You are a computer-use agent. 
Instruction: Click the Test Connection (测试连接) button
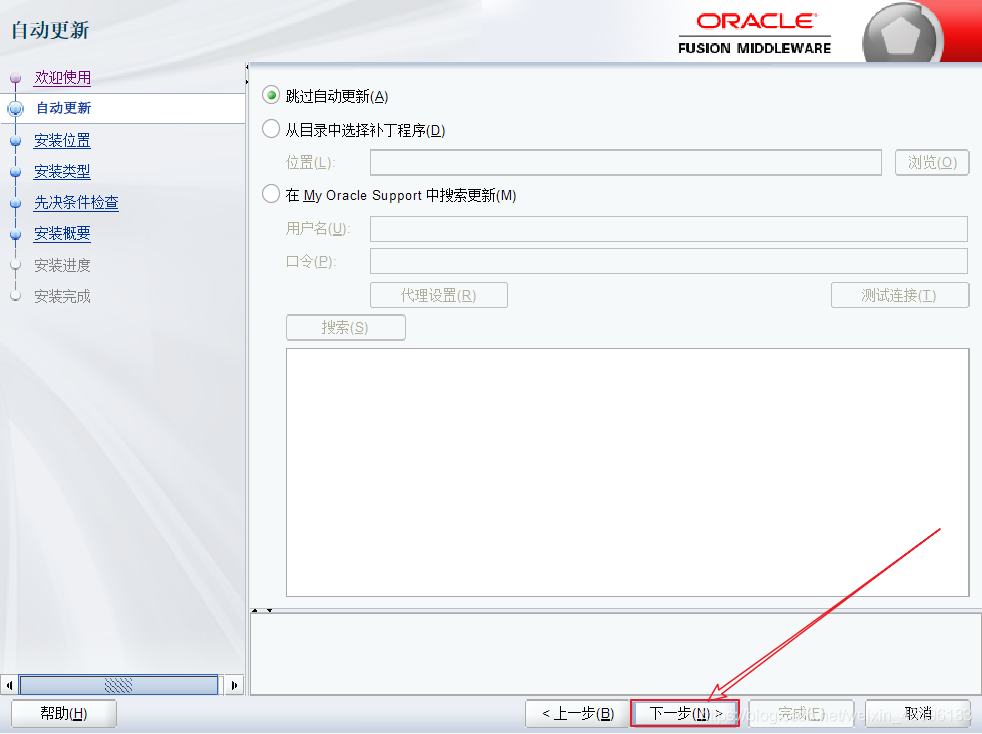899,295
